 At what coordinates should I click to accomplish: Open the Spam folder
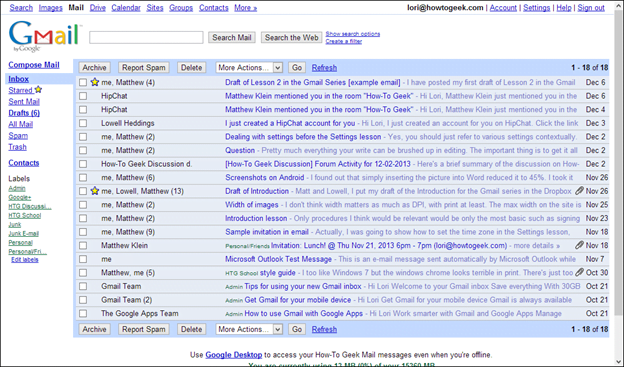pyautogui.click(x=18, y=136)
